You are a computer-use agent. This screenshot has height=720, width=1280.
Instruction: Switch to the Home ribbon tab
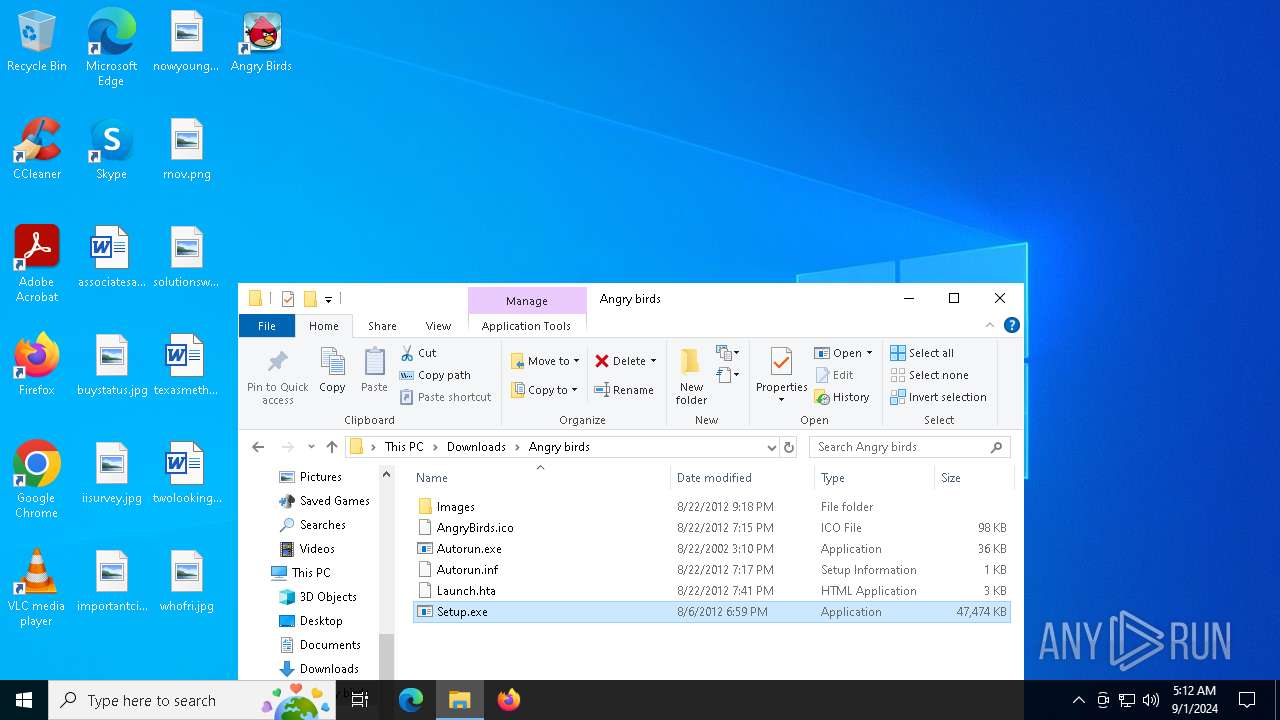[x=324, y=326]
